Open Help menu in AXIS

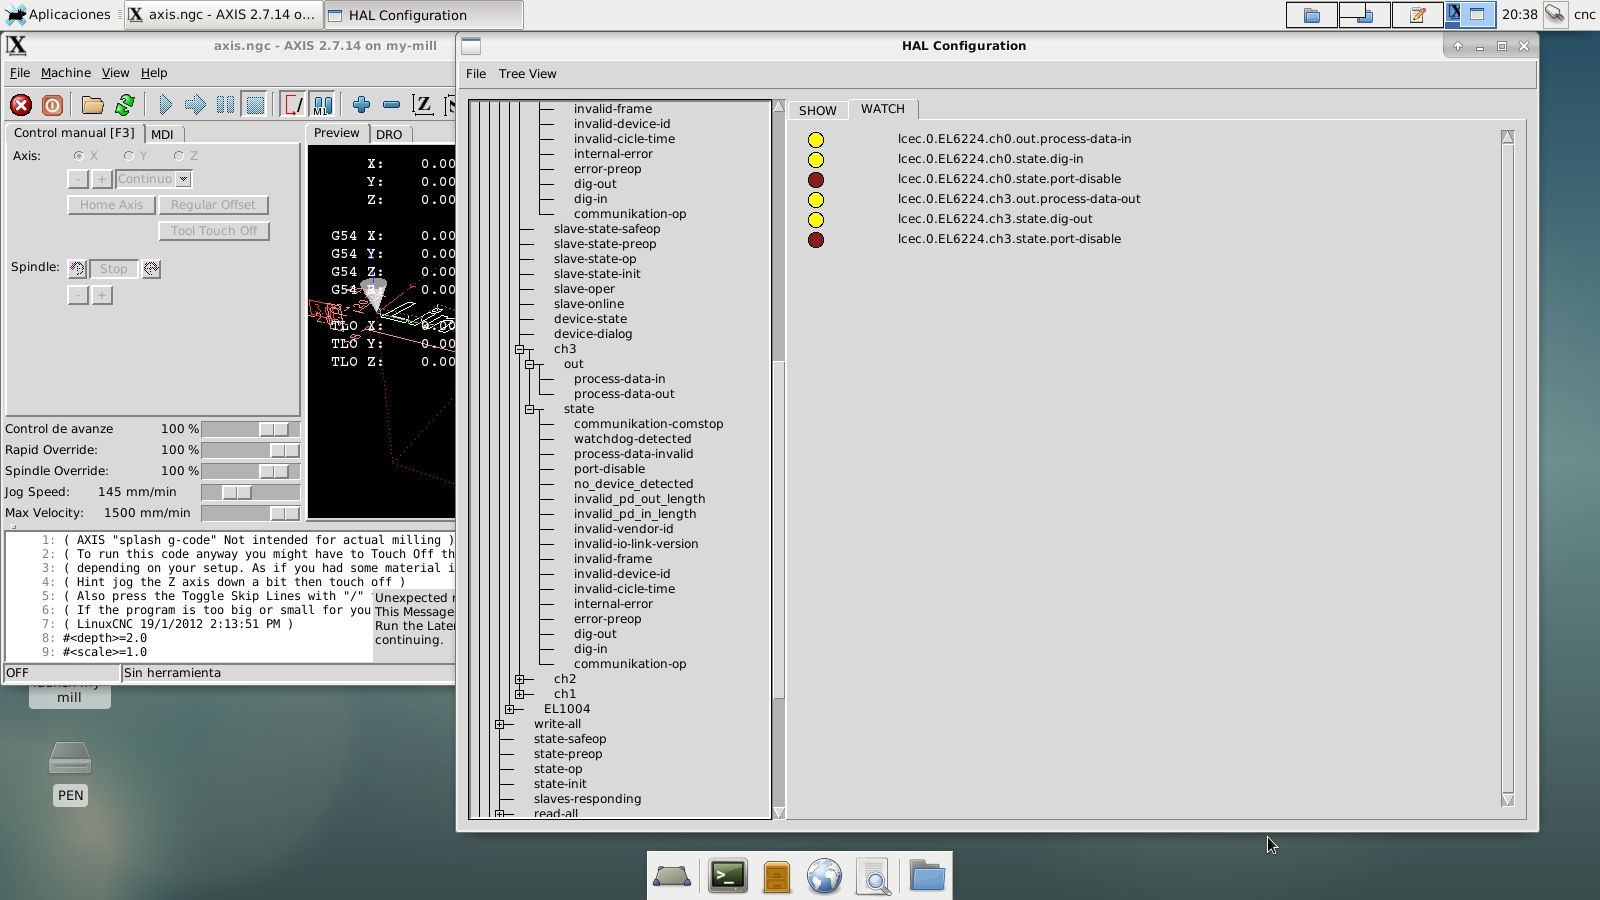click(154, 73)
